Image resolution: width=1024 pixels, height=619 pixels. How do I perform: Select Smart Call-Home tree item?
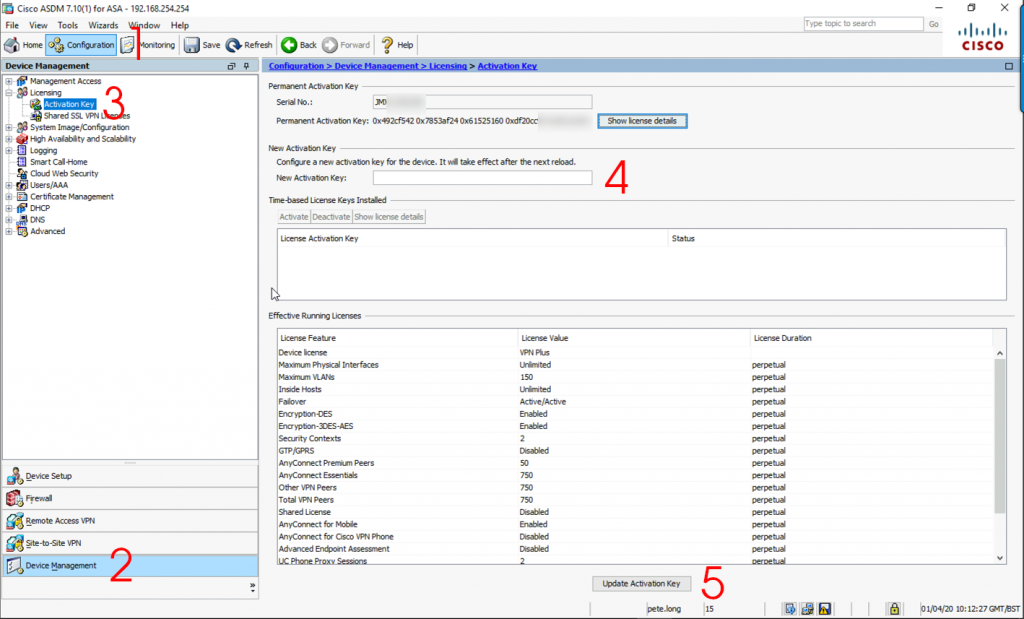pos(58,162)
